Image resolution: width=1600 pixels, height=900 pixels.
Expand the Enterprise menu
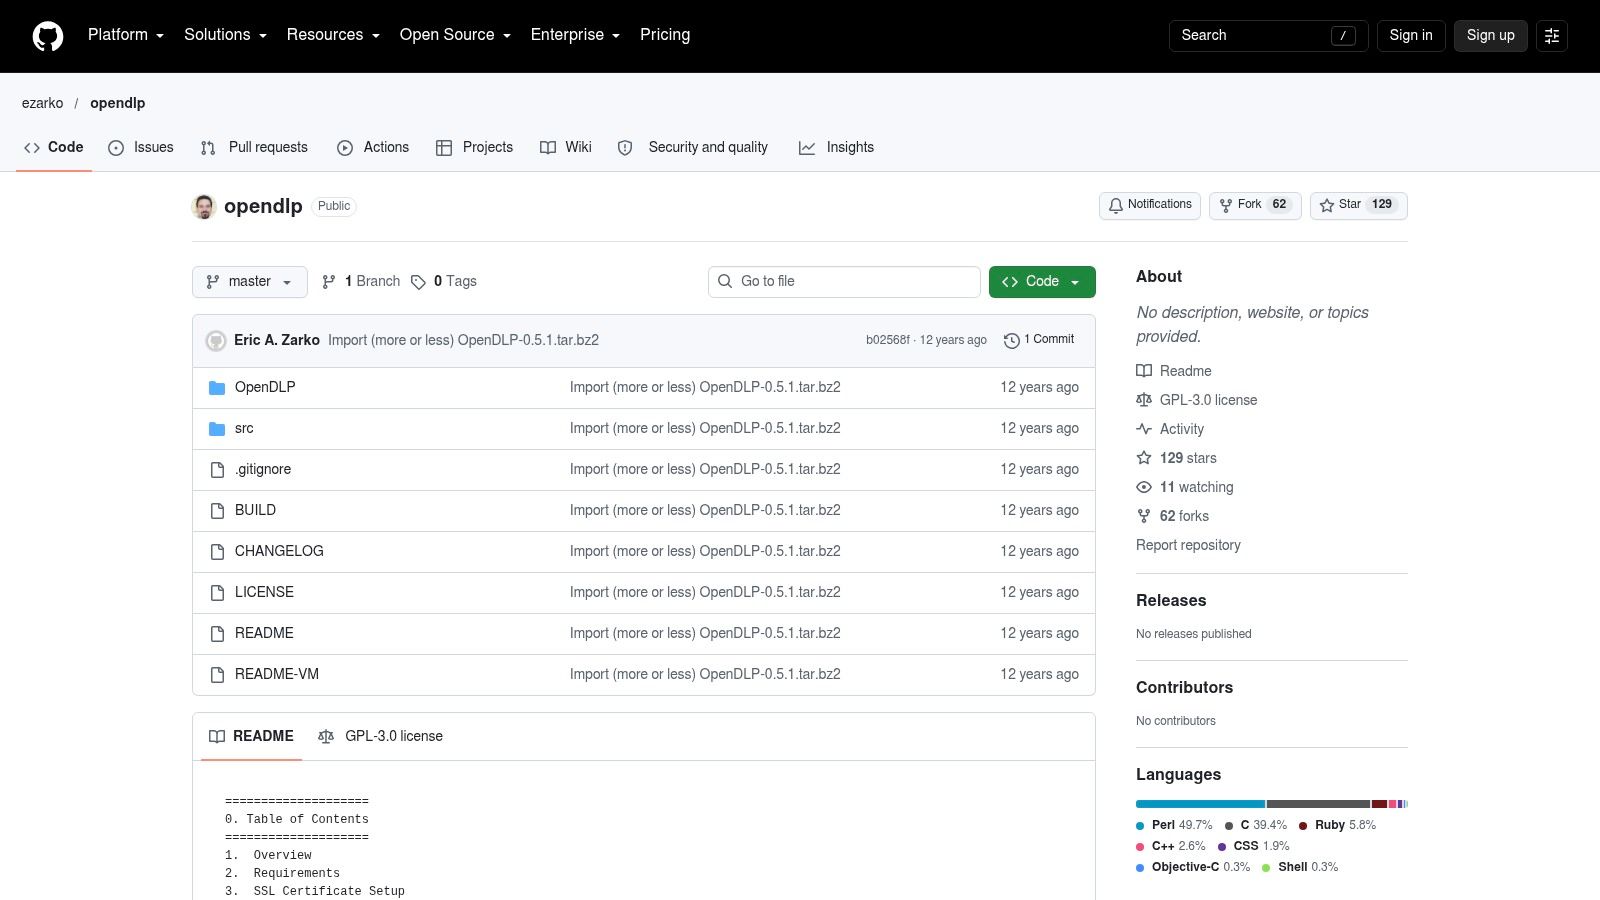coord(576,35)
